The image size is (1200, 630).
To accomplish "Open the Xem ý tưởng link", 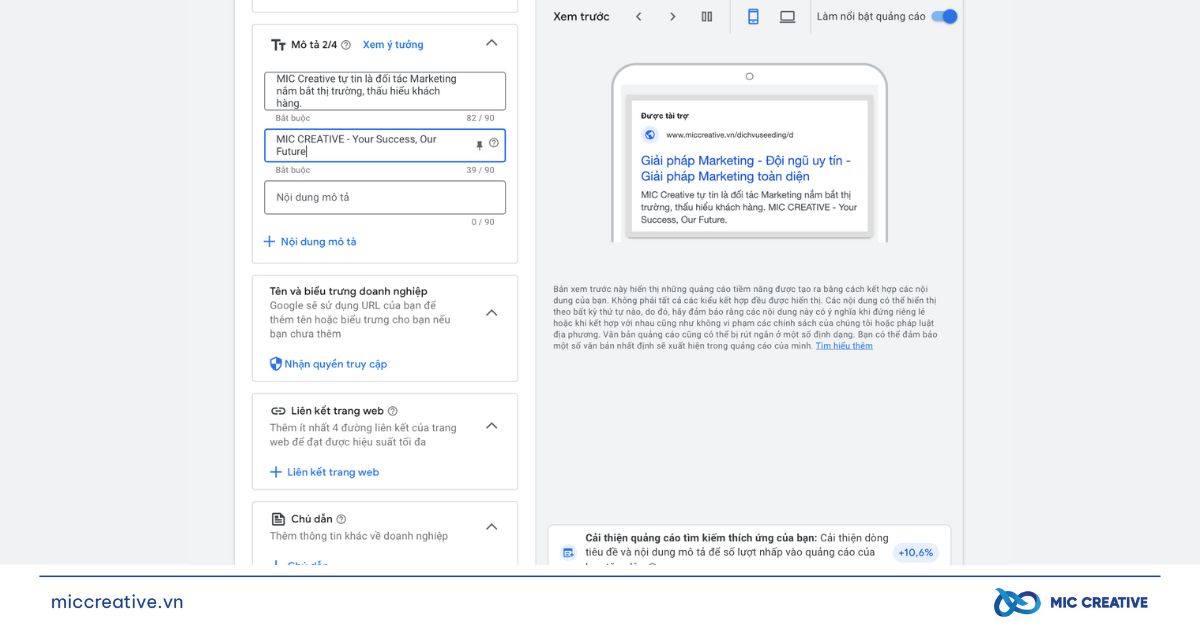I will [393, 45].
